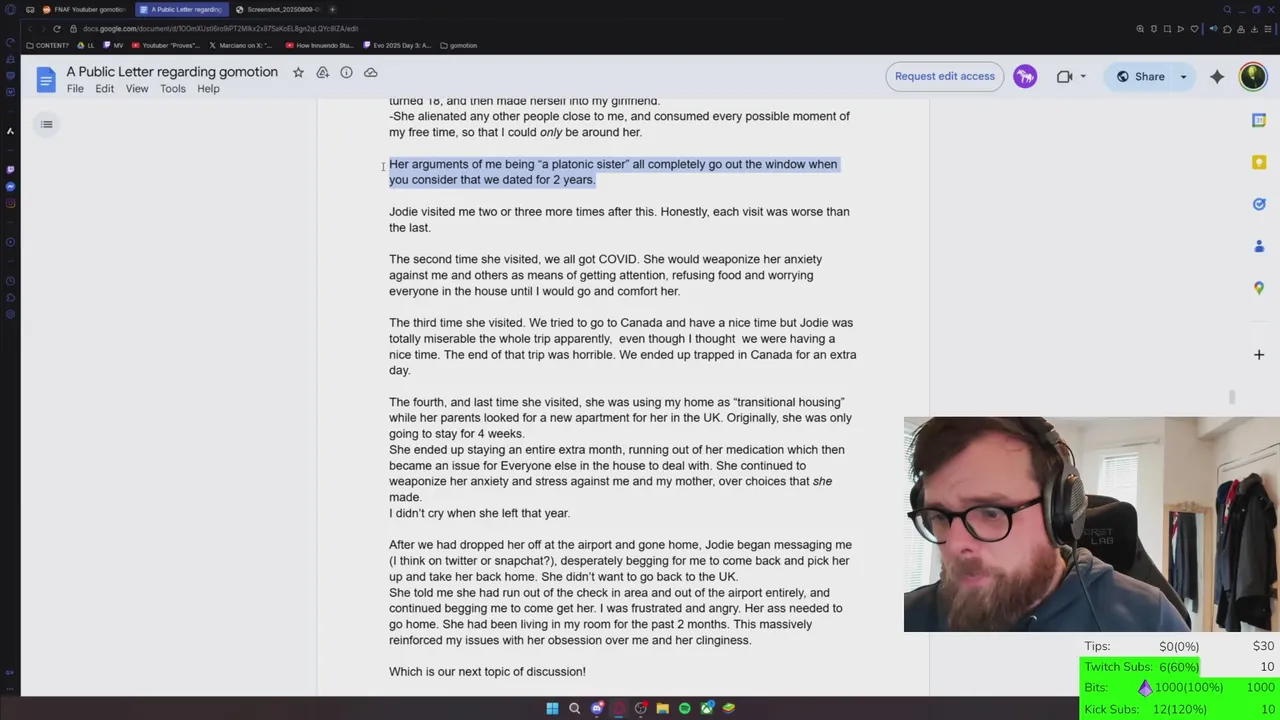The height and width of the screenshot is (720, 1280).
Task: Open the Marciano on X bookmark
Action: coord(240,45)
